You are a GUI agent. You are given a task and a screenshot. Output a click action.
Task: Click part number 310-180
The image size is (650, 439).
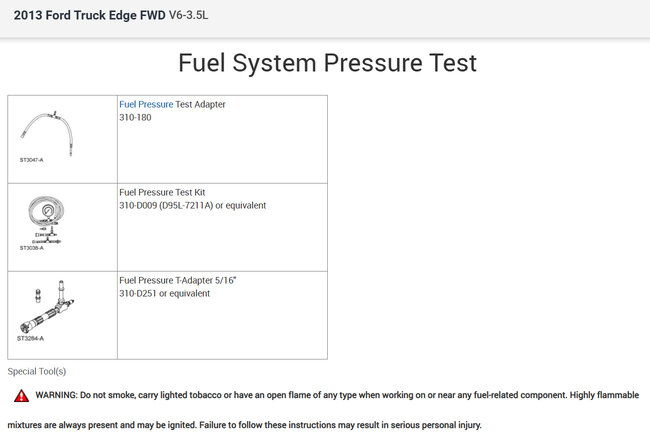point(134,118)
